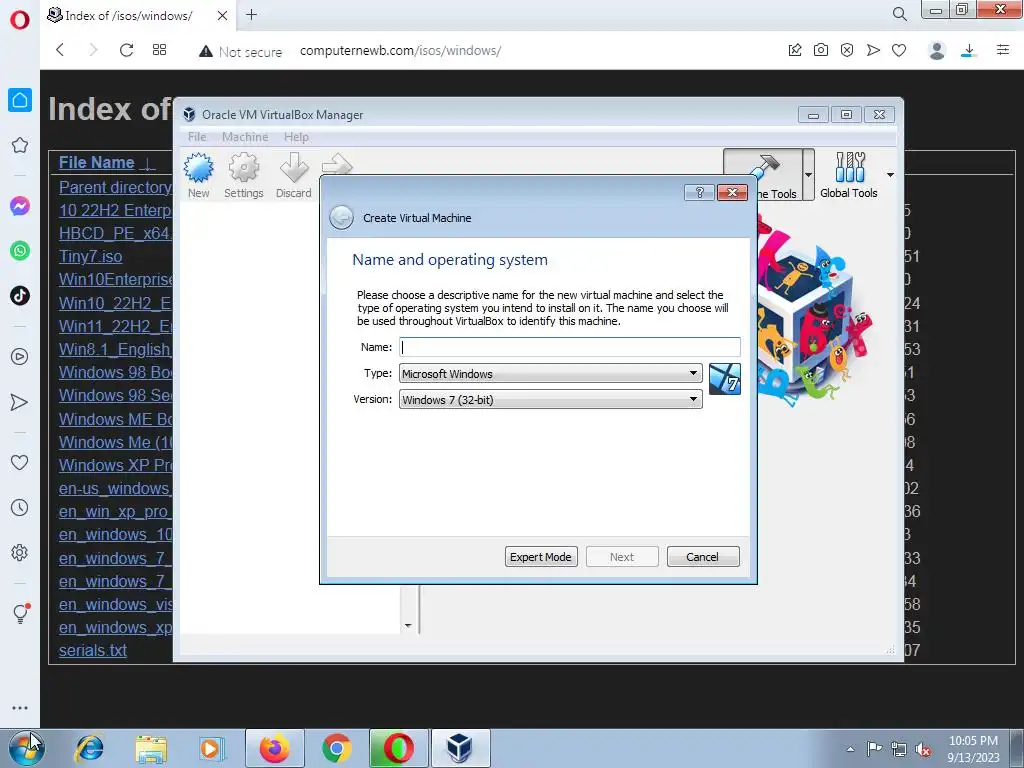Click the Expert Mode button

coord(541,557)
